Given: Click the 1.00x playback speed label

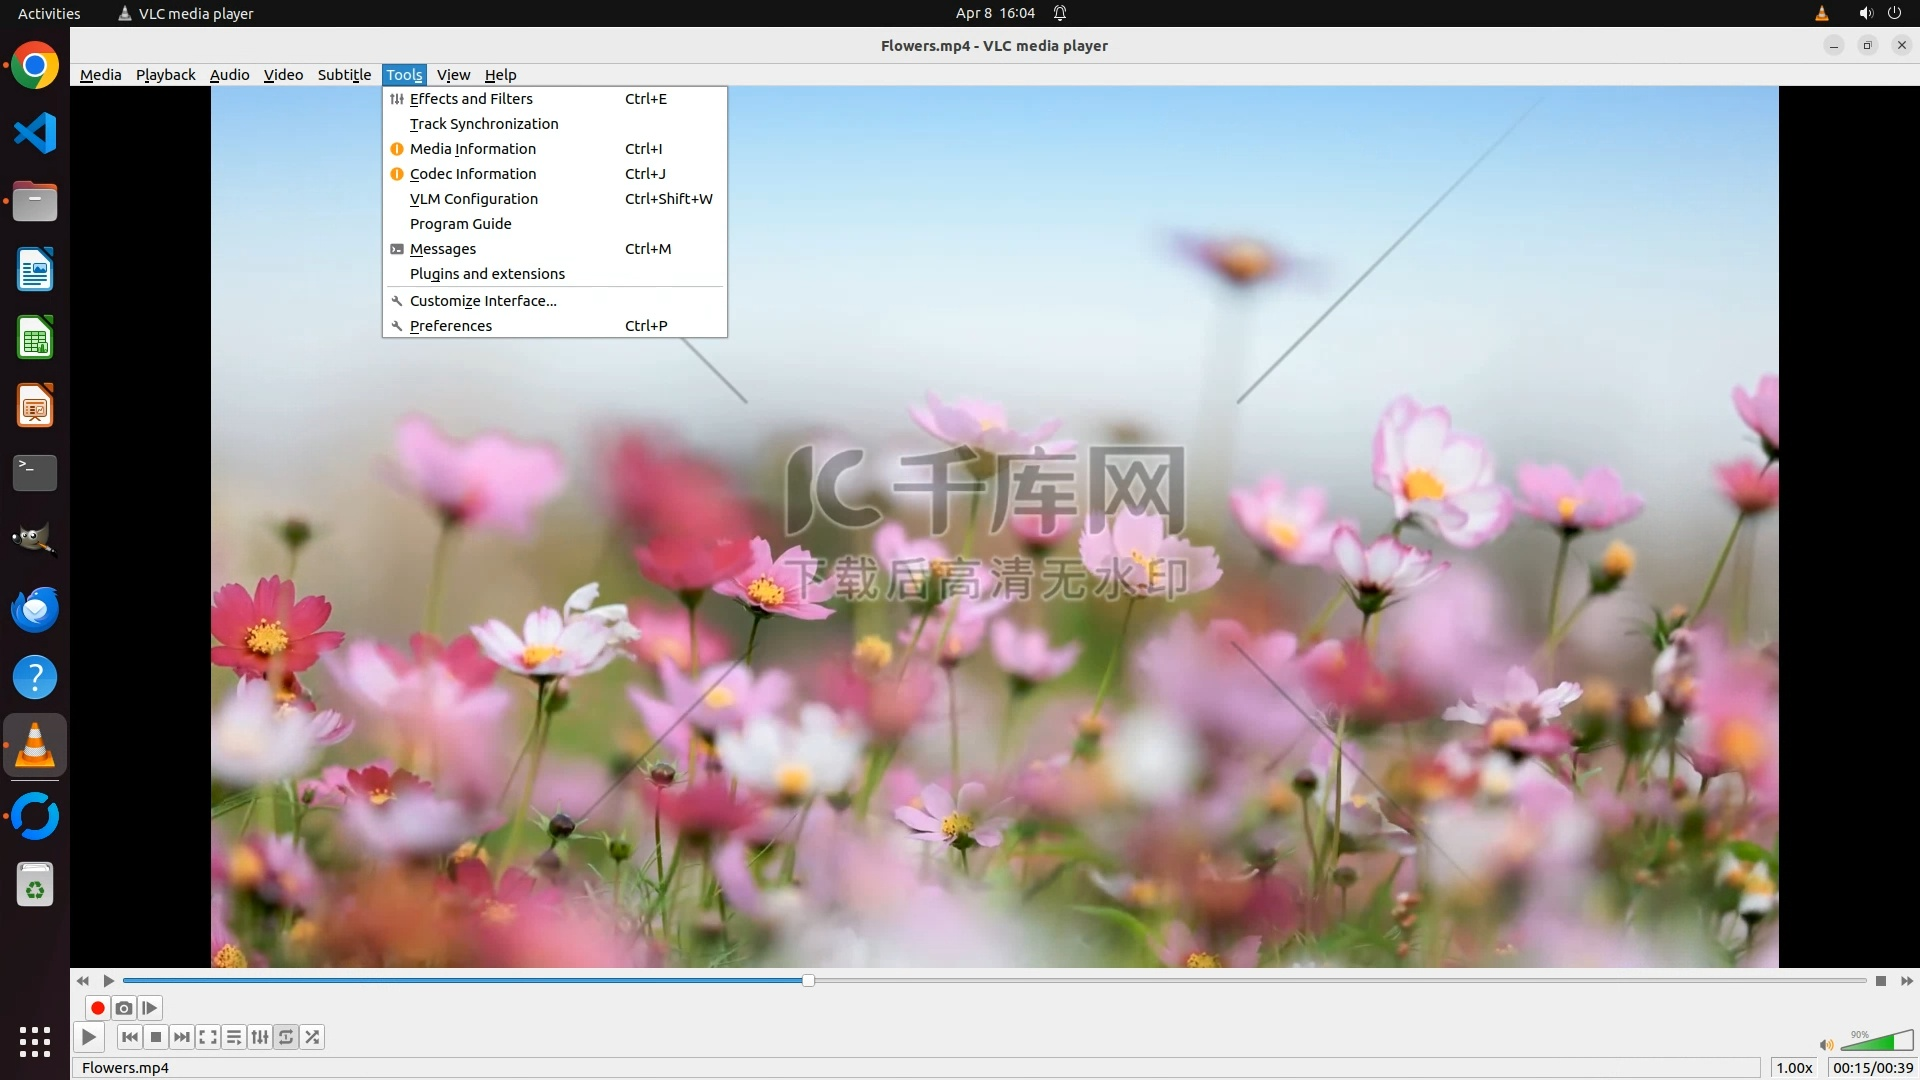Looking at the screenshot, I should pyautogui.click(x=1794, y=1068).
